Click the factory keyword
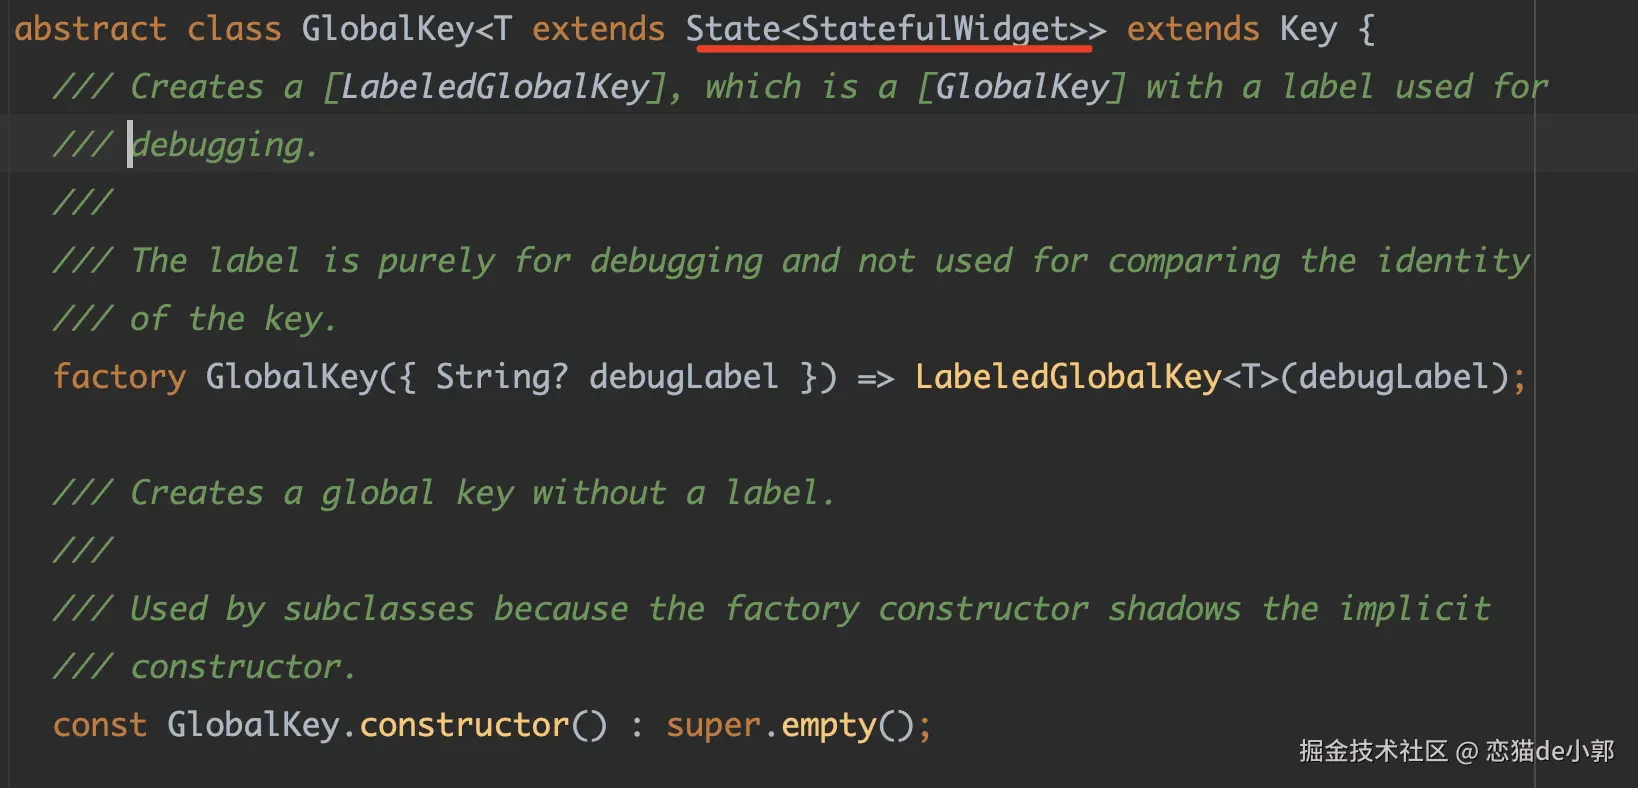This screenshot has width=1638, height=788. (x=119, y=377)
